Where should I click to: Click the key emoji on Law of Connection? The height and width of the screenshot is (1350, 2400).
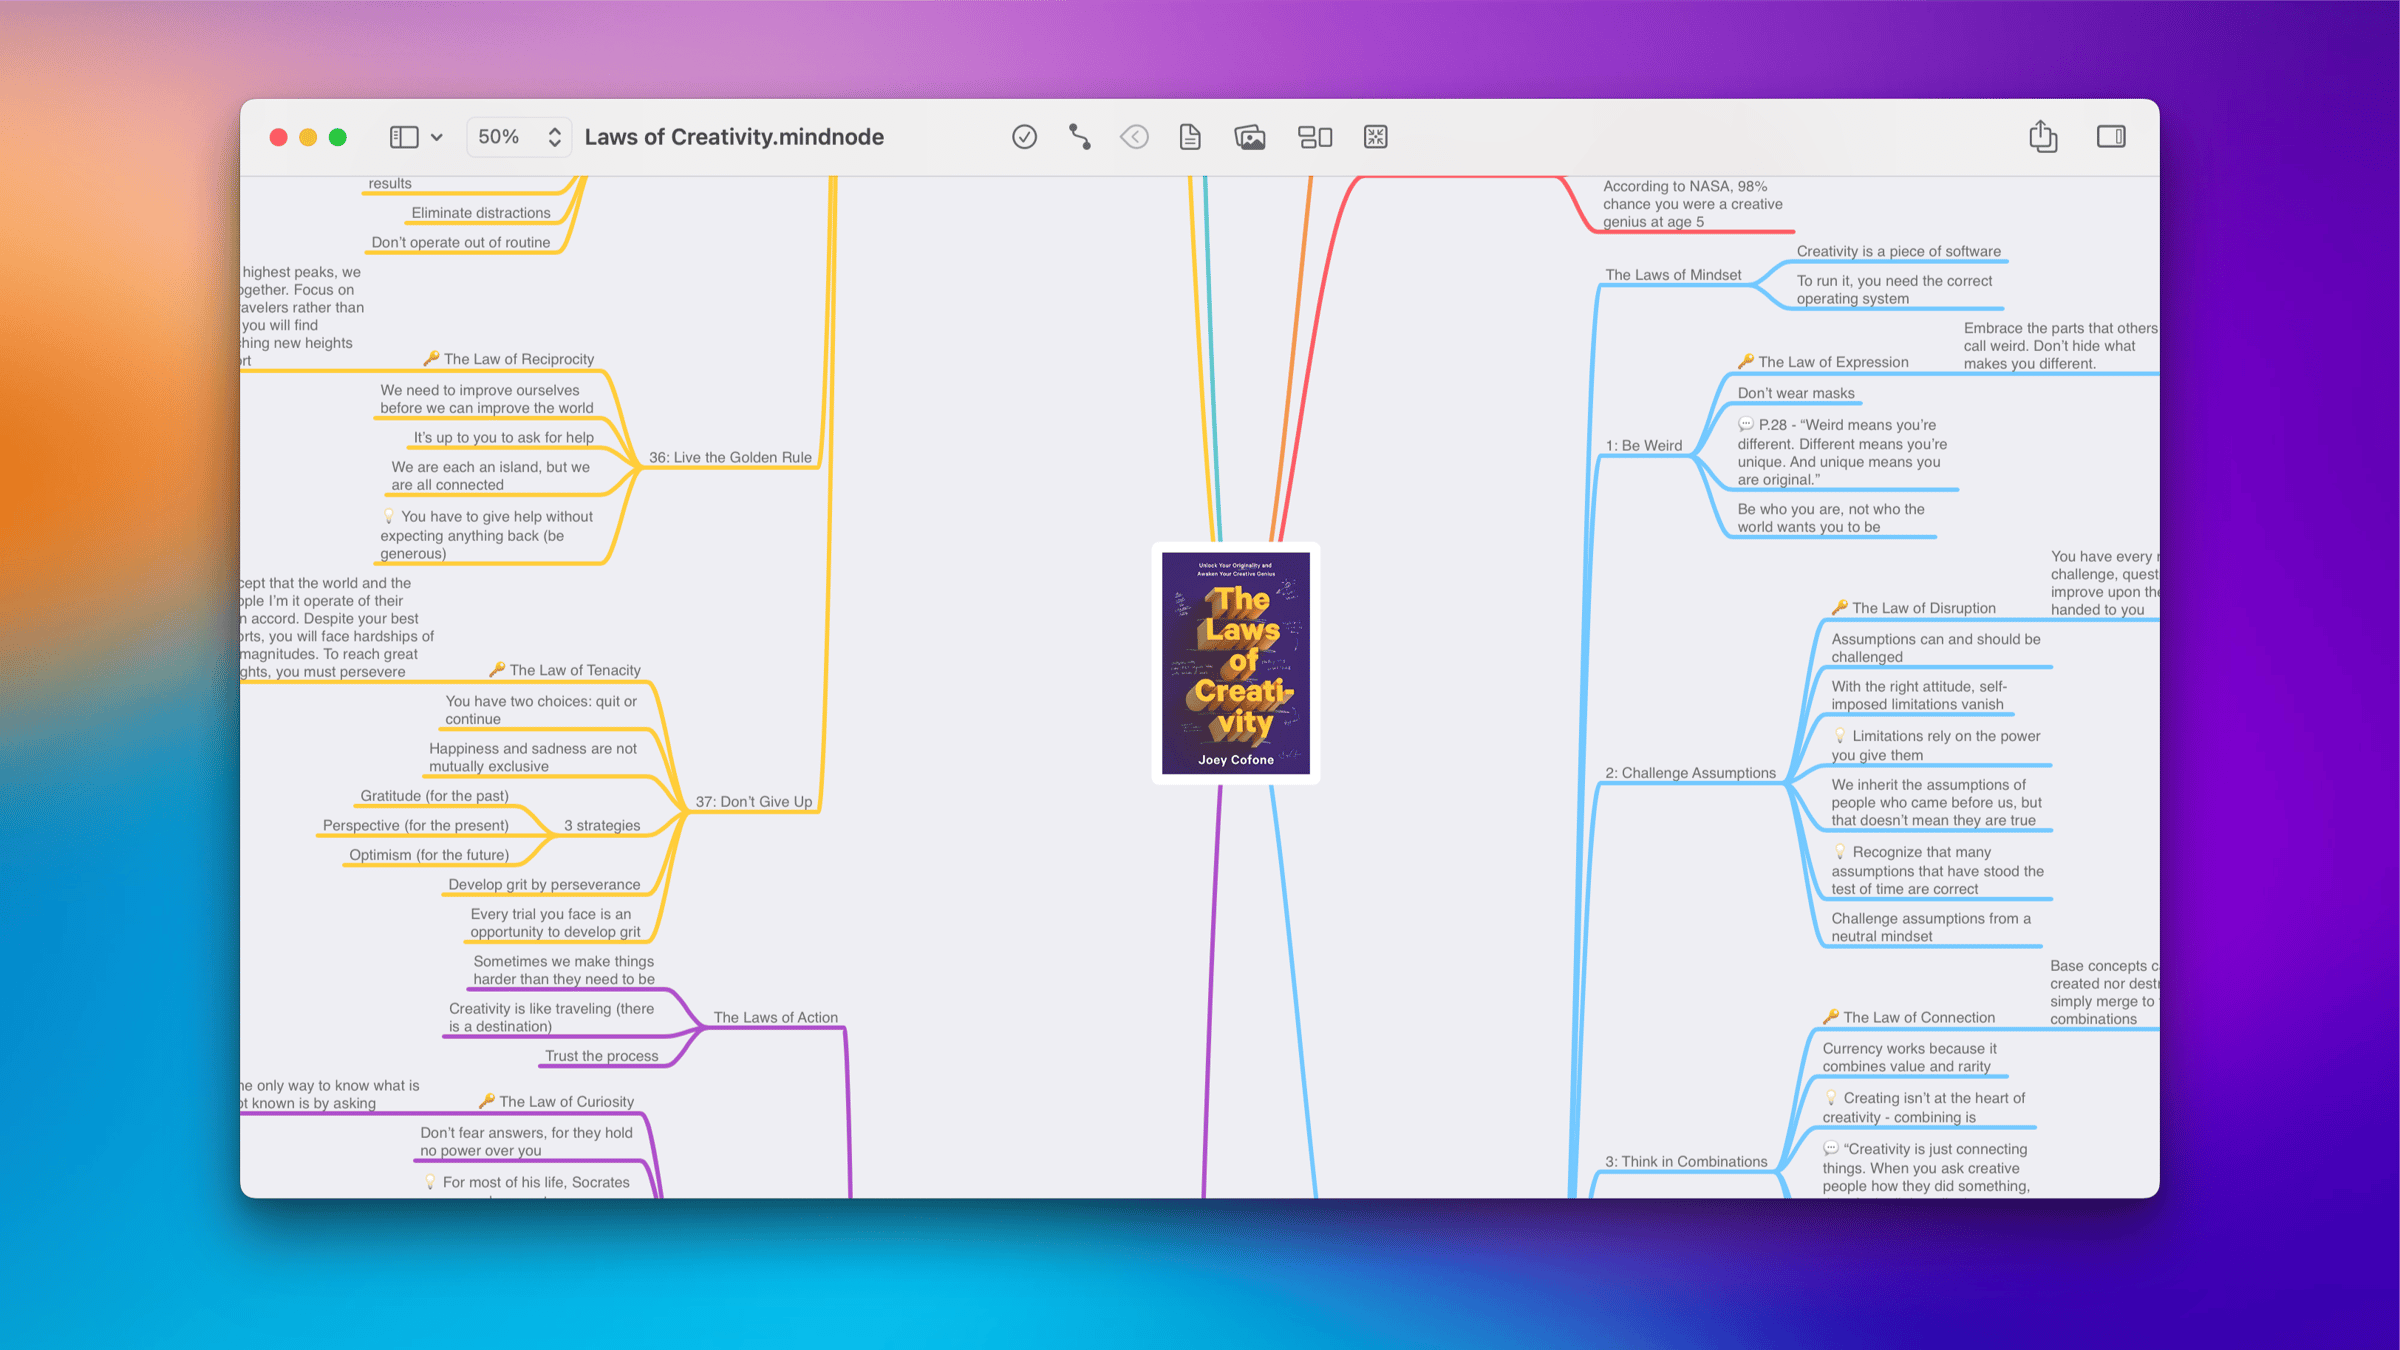point(1831,1016)
